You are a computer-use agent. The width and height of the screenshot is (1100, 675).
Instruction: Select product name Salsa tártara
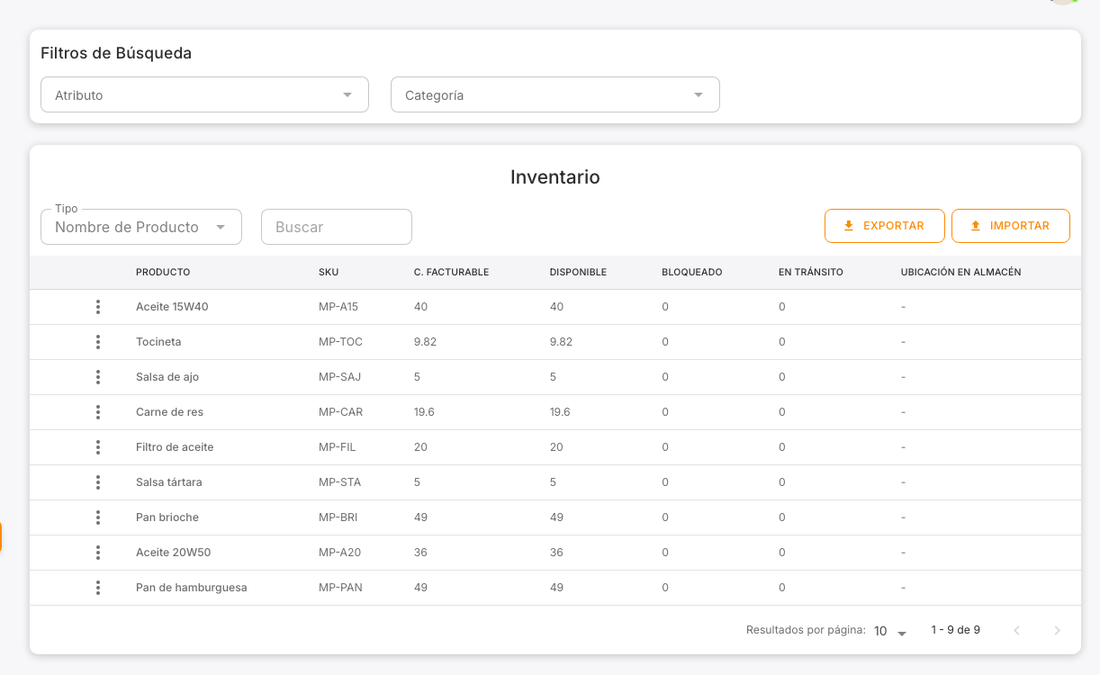(x=169, y=482)
